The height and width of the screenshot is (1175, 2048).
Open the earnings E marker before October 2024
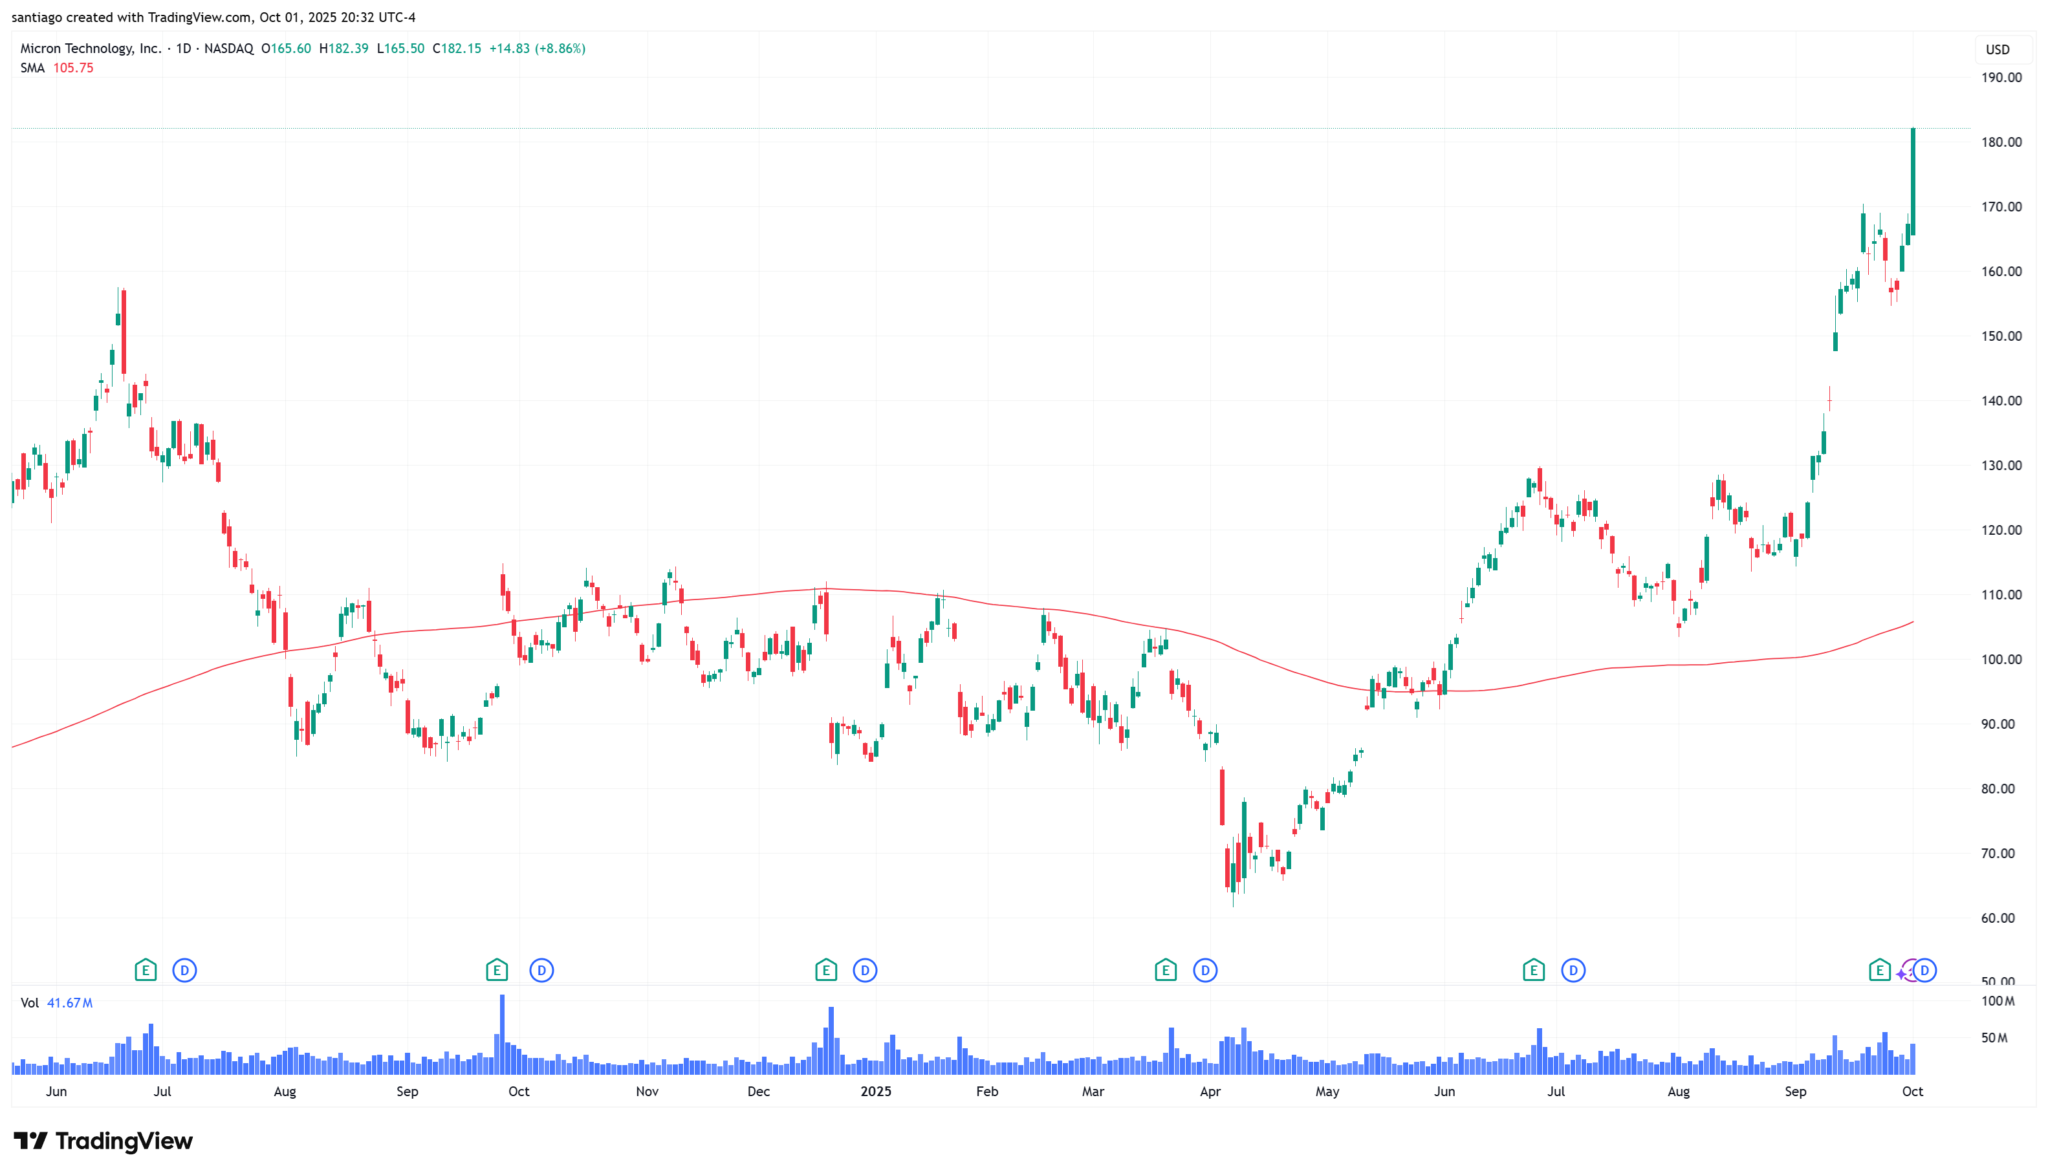click(496, 970)
